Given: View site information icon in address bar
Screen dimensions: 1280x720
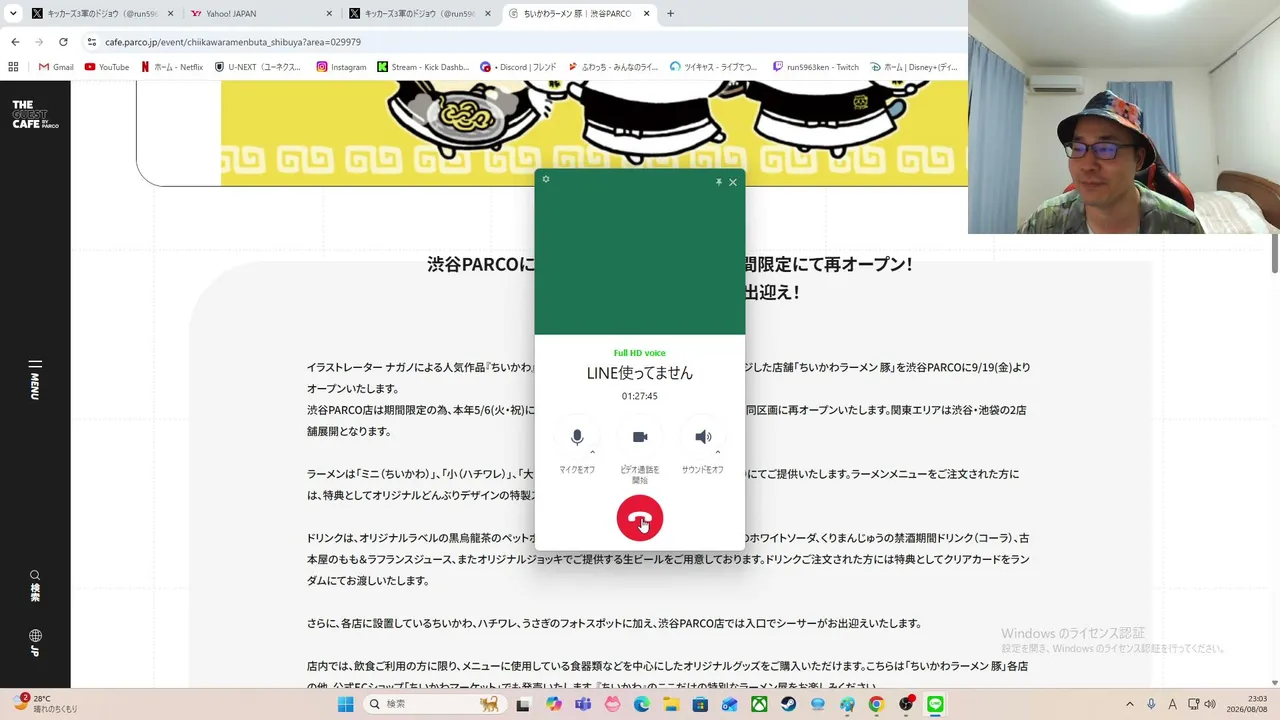Looking at the screenshot, I should click(x=92, y=42).
